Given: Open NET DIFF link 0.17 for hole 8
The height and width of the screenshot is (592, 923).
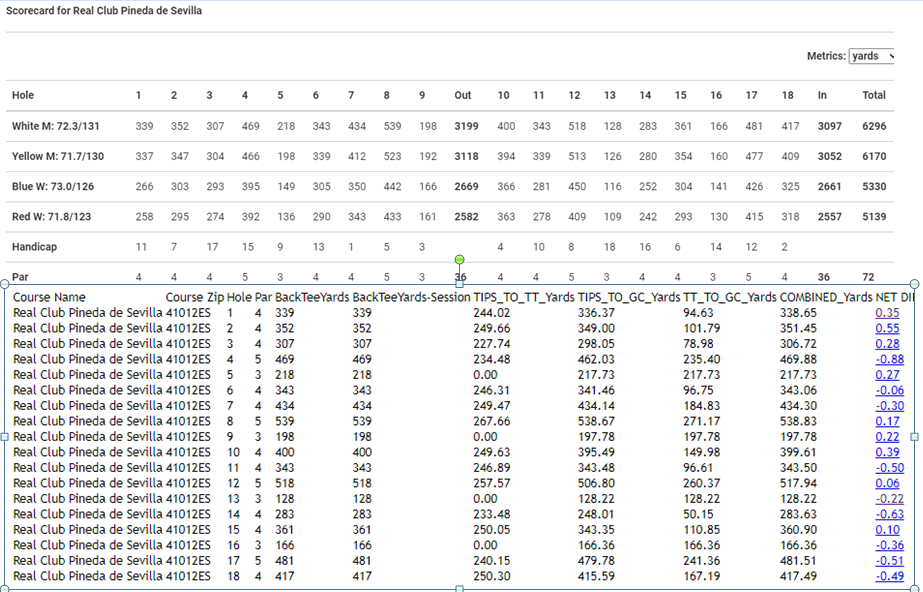Looking at the screenshot, I should 887,421.
